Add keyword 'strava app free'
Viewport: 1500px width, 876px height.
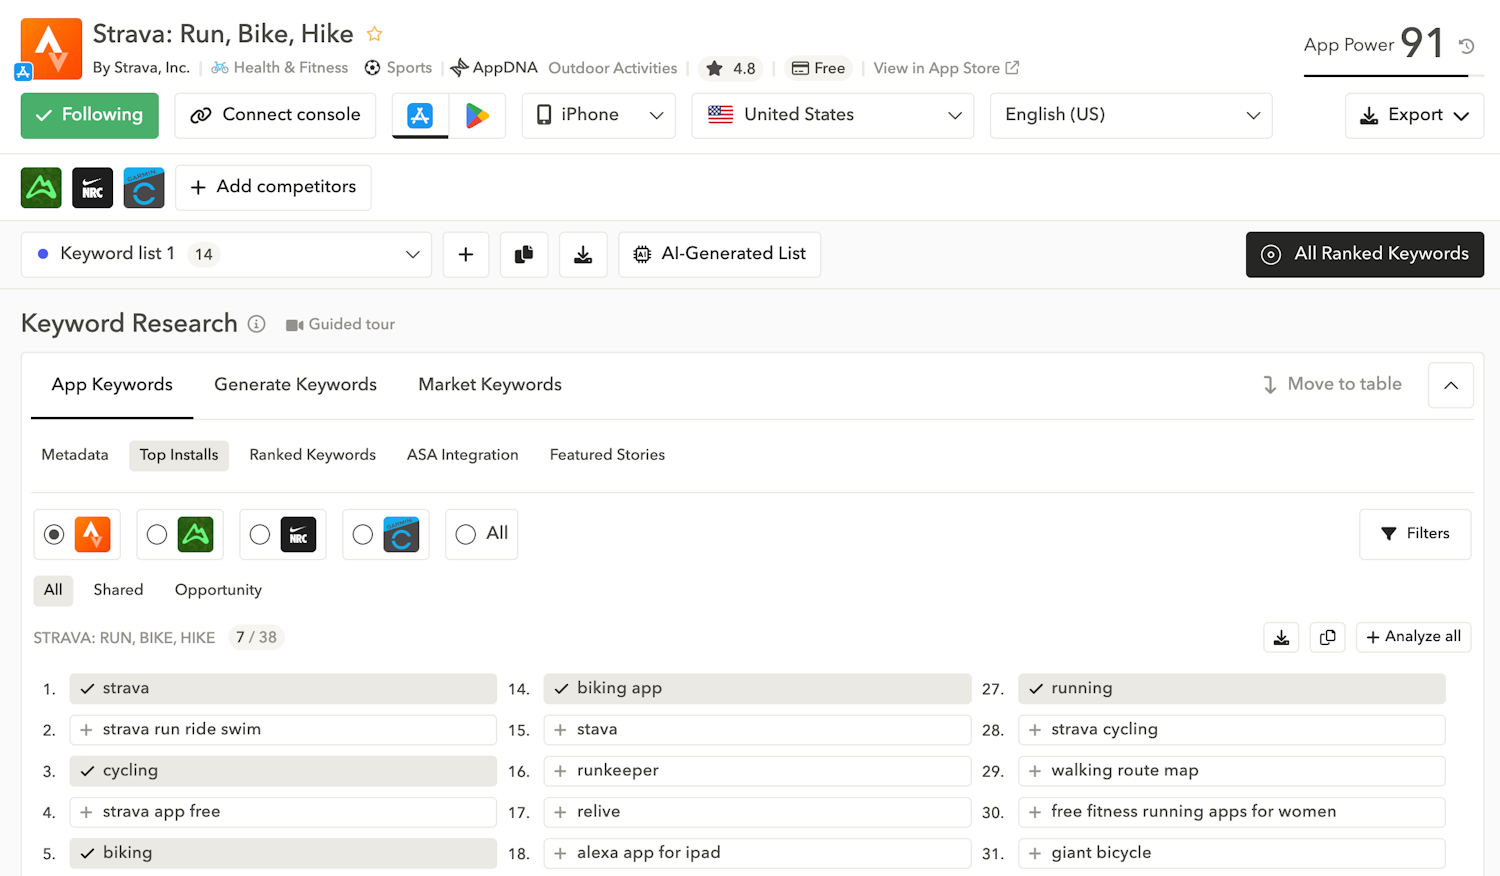point(283,812)
